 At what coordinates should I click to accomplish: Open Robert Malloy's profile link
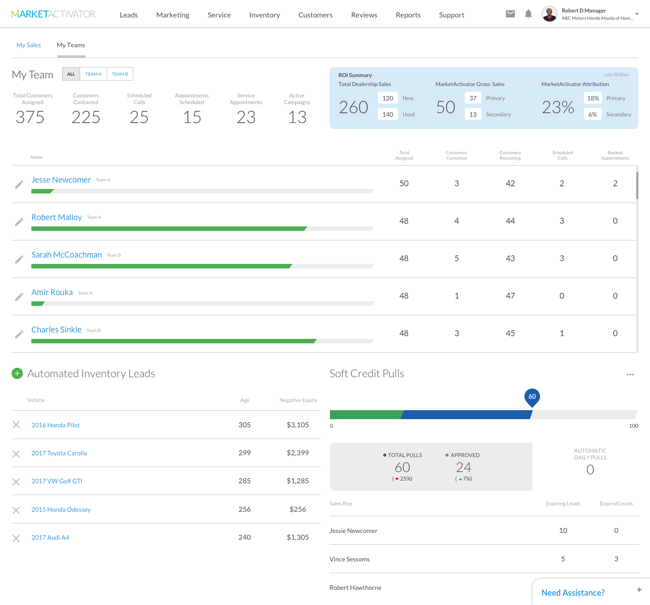(56, 217)
